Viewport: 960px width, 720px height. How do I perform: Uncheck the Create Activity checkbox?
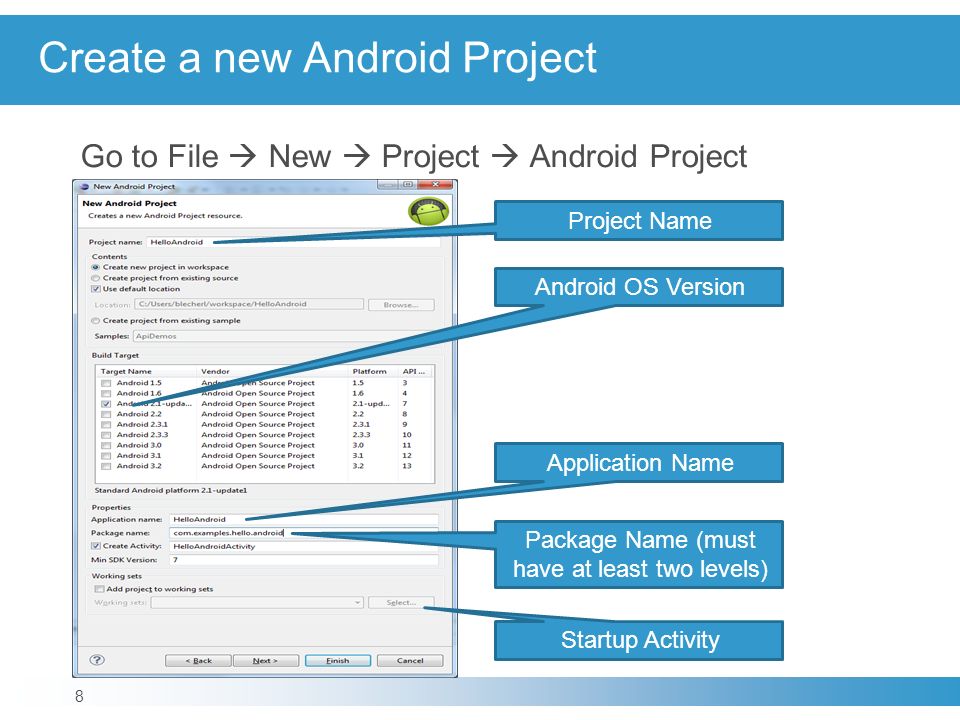(x=96, y=546)
